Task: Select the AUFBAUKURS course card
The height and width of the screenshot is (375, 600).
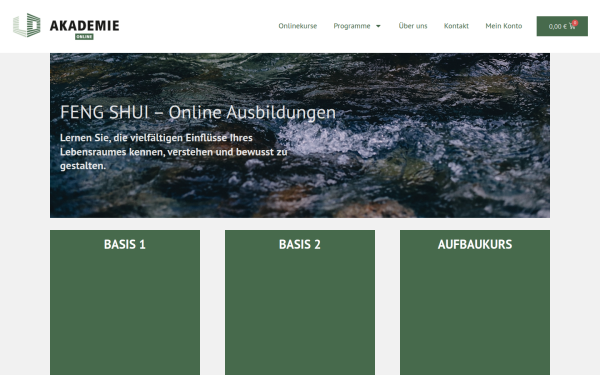Action: click(475, 302)
